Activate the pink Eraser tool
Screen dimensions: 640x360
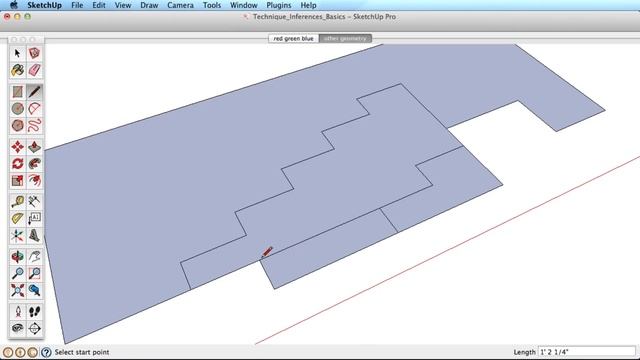(34, 70)
